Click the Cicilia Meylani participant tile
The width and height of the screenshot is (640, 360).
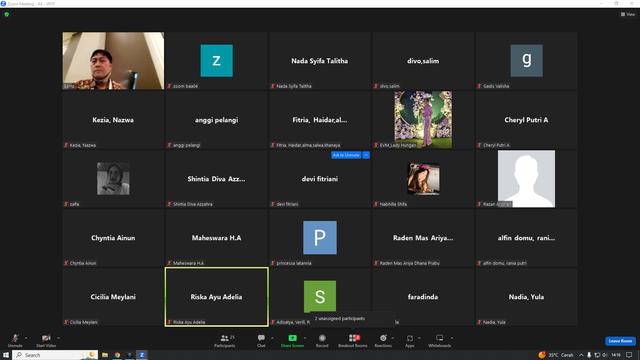(x=113, y=297)
